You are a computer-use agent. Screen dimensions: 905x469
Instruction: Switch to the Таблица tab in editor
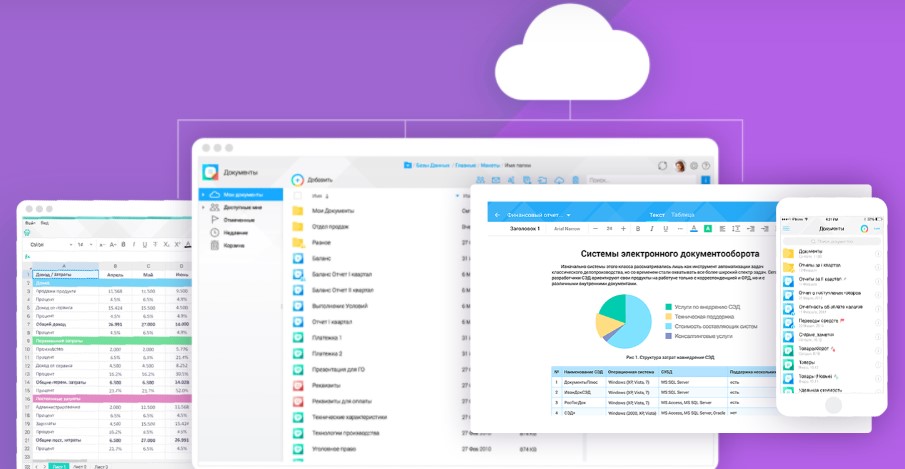[682, 214]
